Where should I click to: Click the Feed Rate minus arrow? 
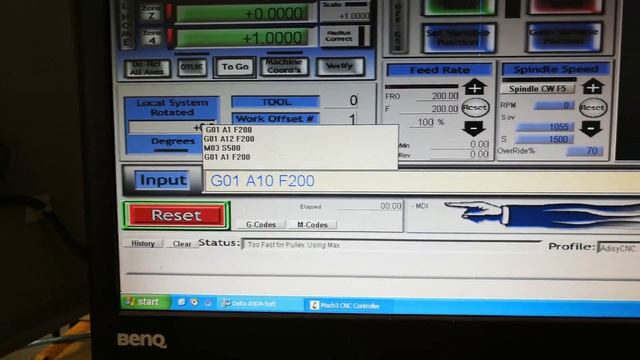pyautogui.click(x=474, y=129)
